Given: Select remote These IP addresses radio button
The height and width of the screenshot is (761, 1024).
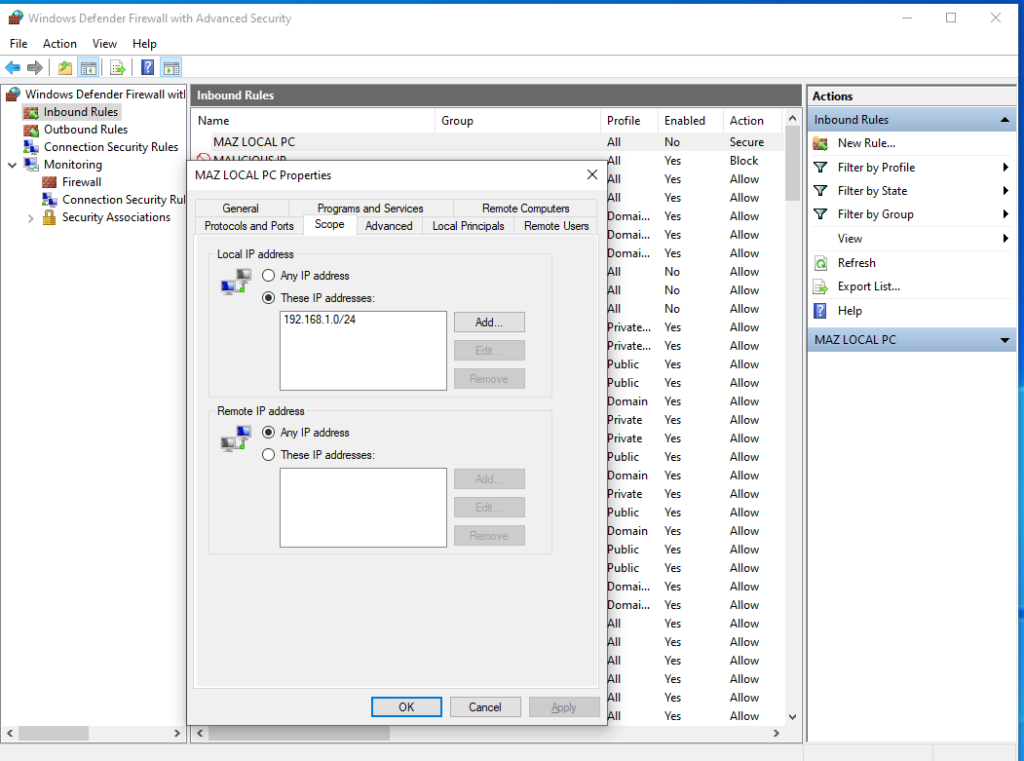Looking at the screenshot, I should tap(268, 454).
